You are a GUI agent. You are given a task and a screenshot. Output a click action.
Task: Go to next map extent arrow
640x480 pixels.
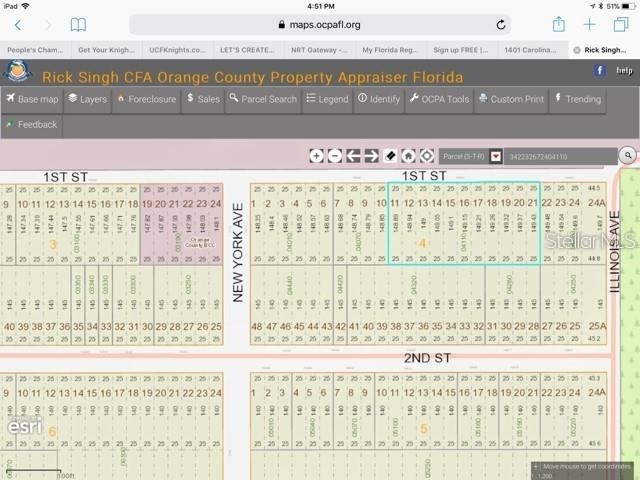371,156
